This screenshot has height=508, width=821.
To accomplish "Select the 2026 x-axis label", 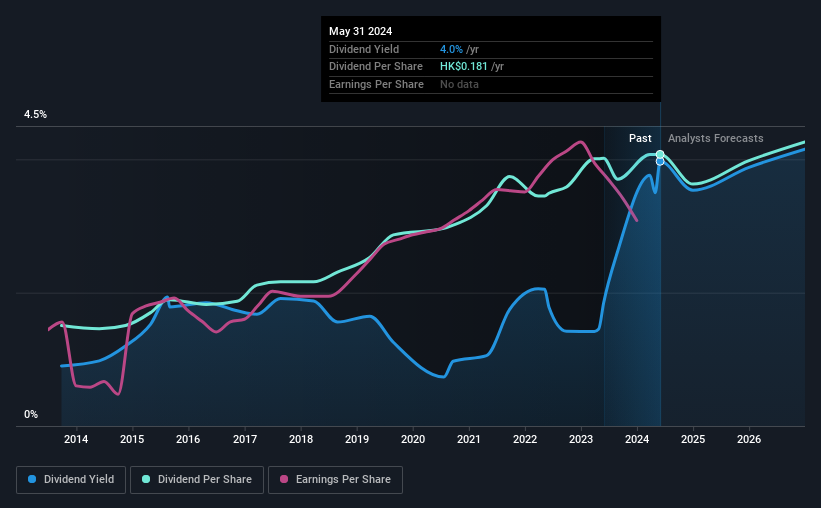I will (749, 439).
